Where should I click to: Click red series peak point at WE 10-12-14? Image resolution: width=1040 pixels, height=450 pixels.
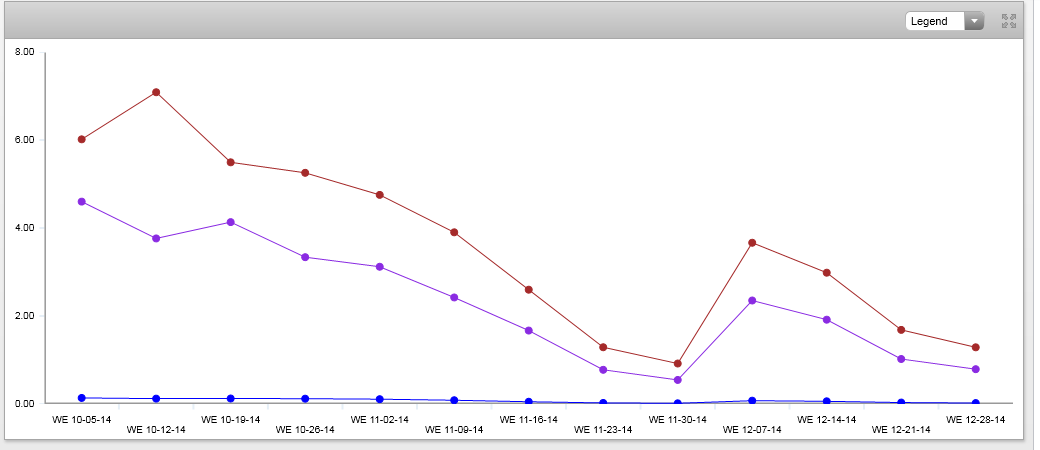pyautogui.click(x=156, y=92)
